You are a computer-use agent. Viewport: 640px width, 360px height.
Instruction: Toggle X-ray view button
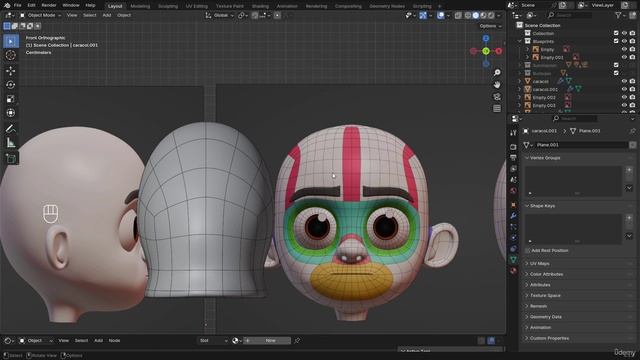tap(458, 16)
